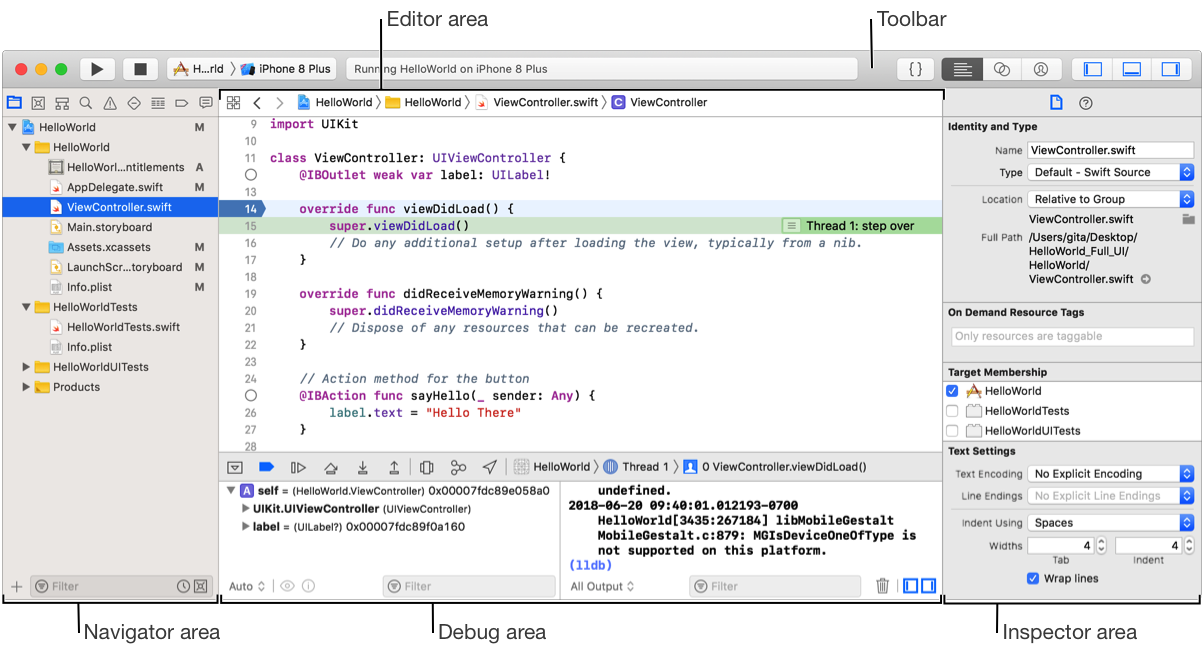Open the related items grid menu in jump bar
Viewport: 1204px width, 650px height.
click(x=233, y=102)
